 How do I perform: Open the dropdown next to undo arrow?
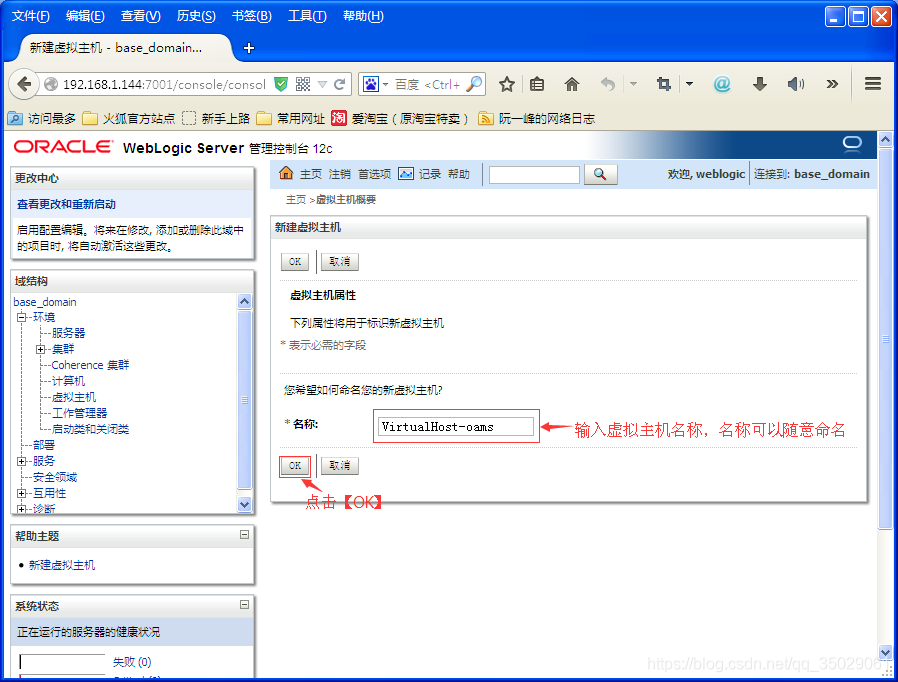pyautogui.click(x=633, y=84)
